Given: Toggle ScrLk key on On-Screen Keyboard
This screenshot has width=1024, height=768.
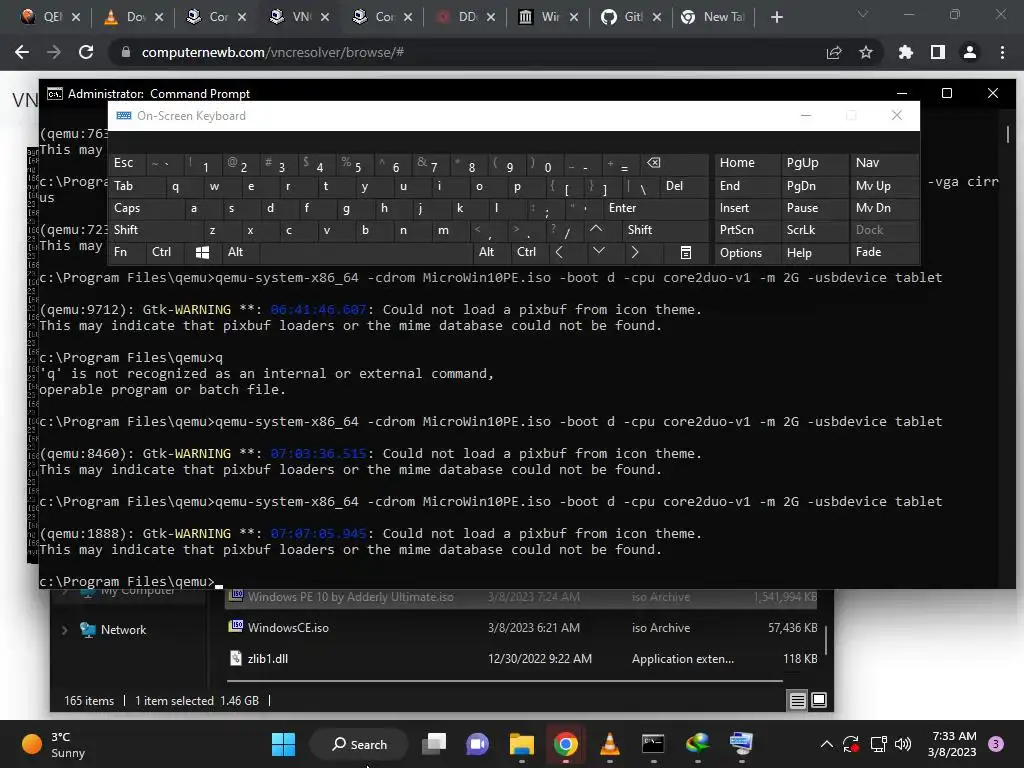Looking at the screenshot, I should coord(813,230).
